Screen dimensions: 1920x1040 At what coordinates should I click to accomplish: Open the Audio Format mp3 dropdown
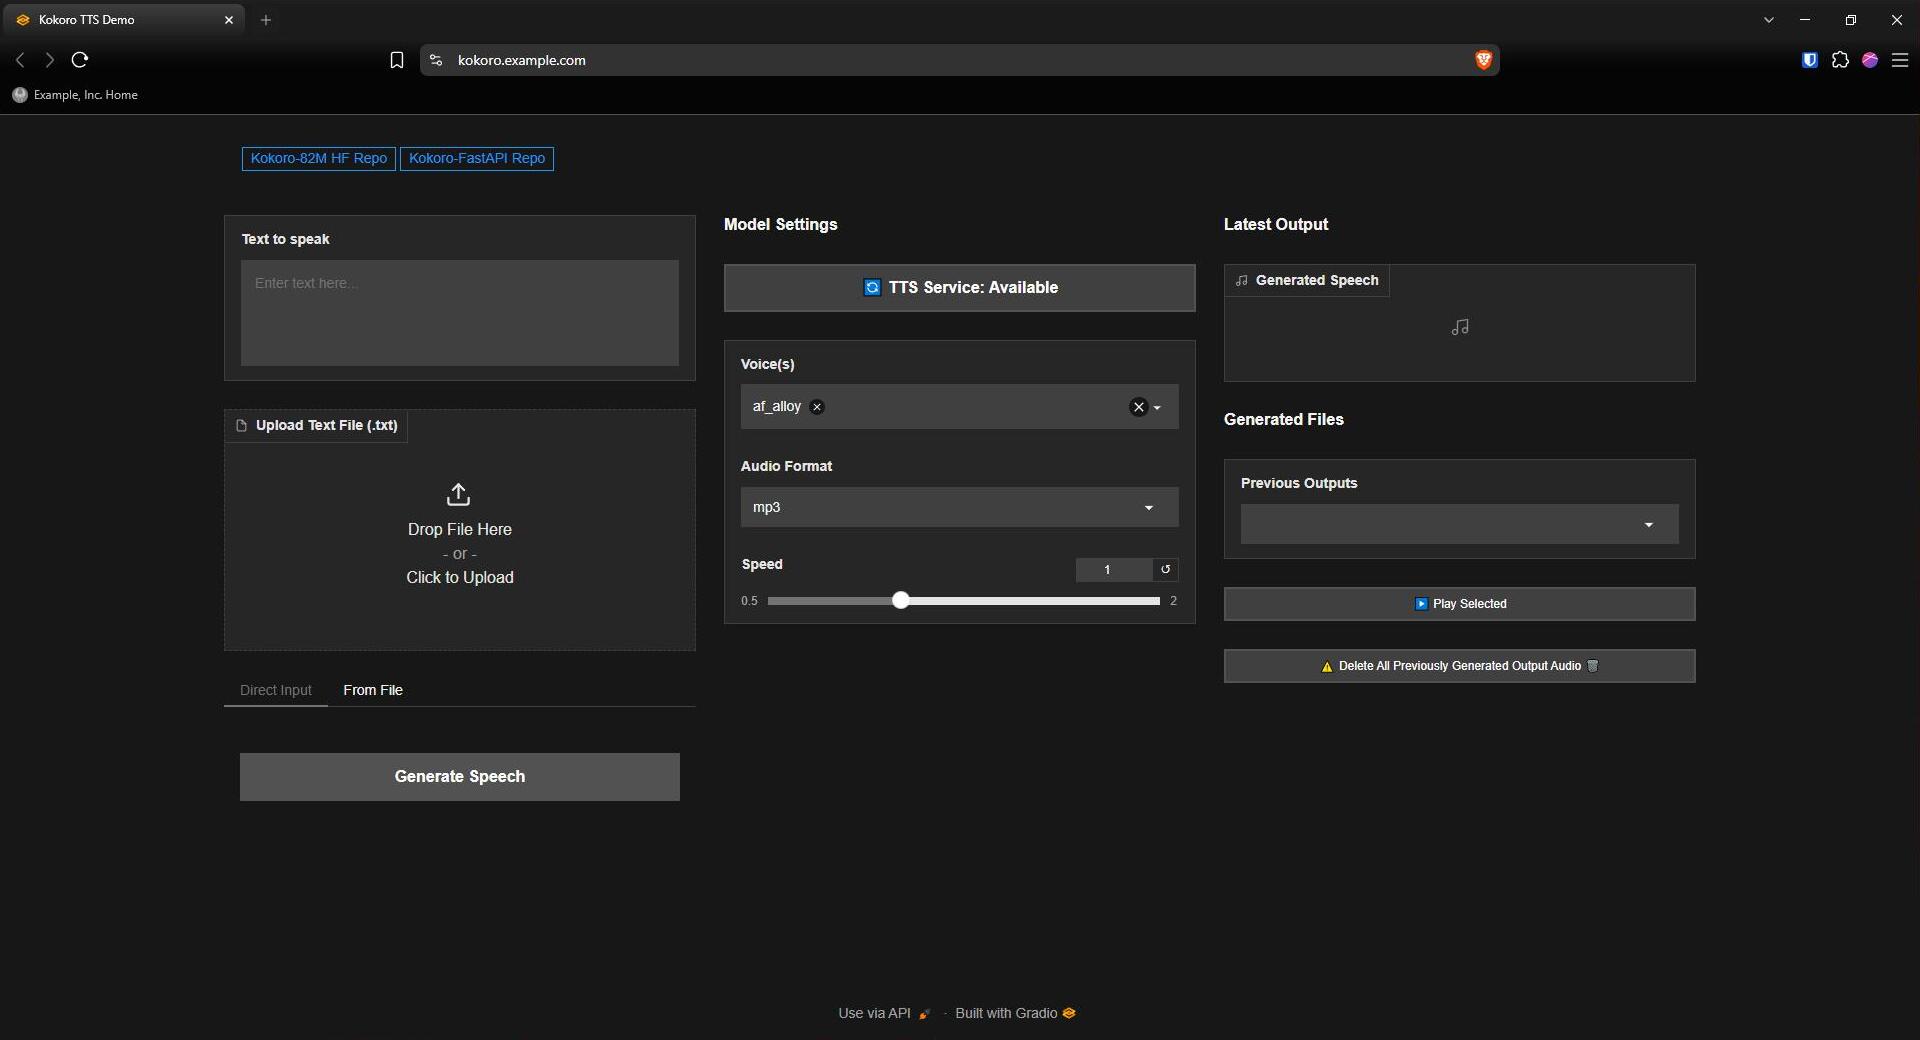[960, 508]
